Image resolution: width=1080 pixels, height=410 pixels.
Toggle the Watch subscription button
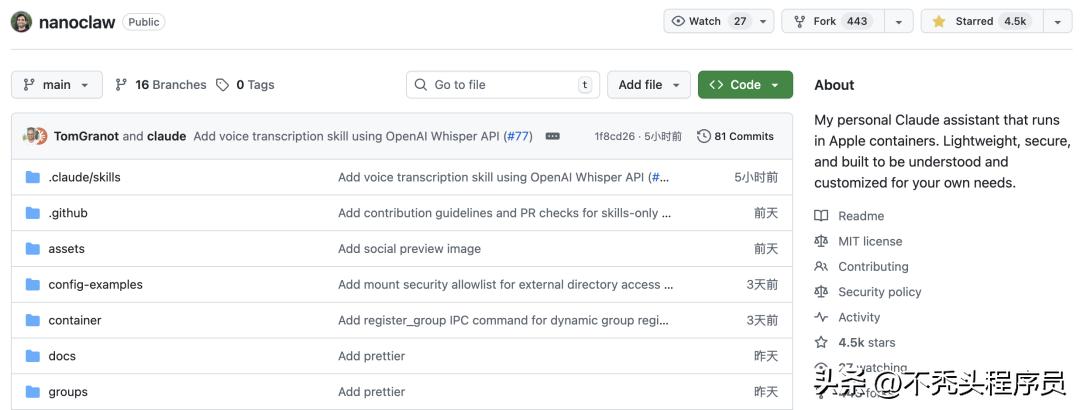click(x=708, y=21)
